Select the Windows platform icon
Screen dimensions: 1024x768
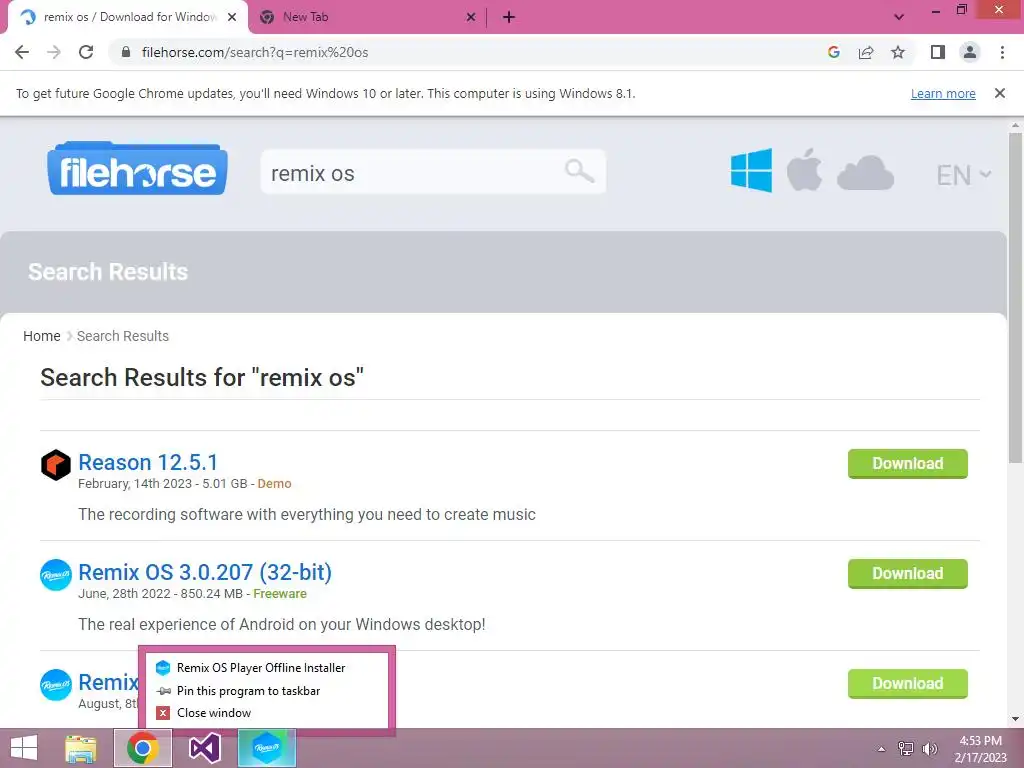pyautogui.click(x=751, y=170)
